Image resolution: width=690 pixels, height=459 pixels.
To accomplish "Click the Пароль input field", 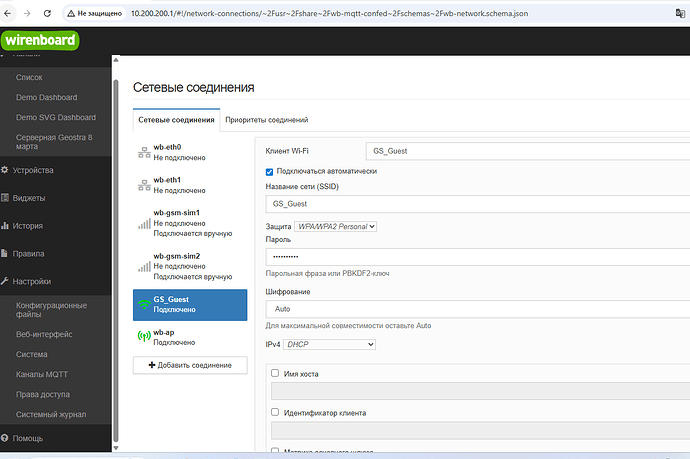I will tap(477, 257).
